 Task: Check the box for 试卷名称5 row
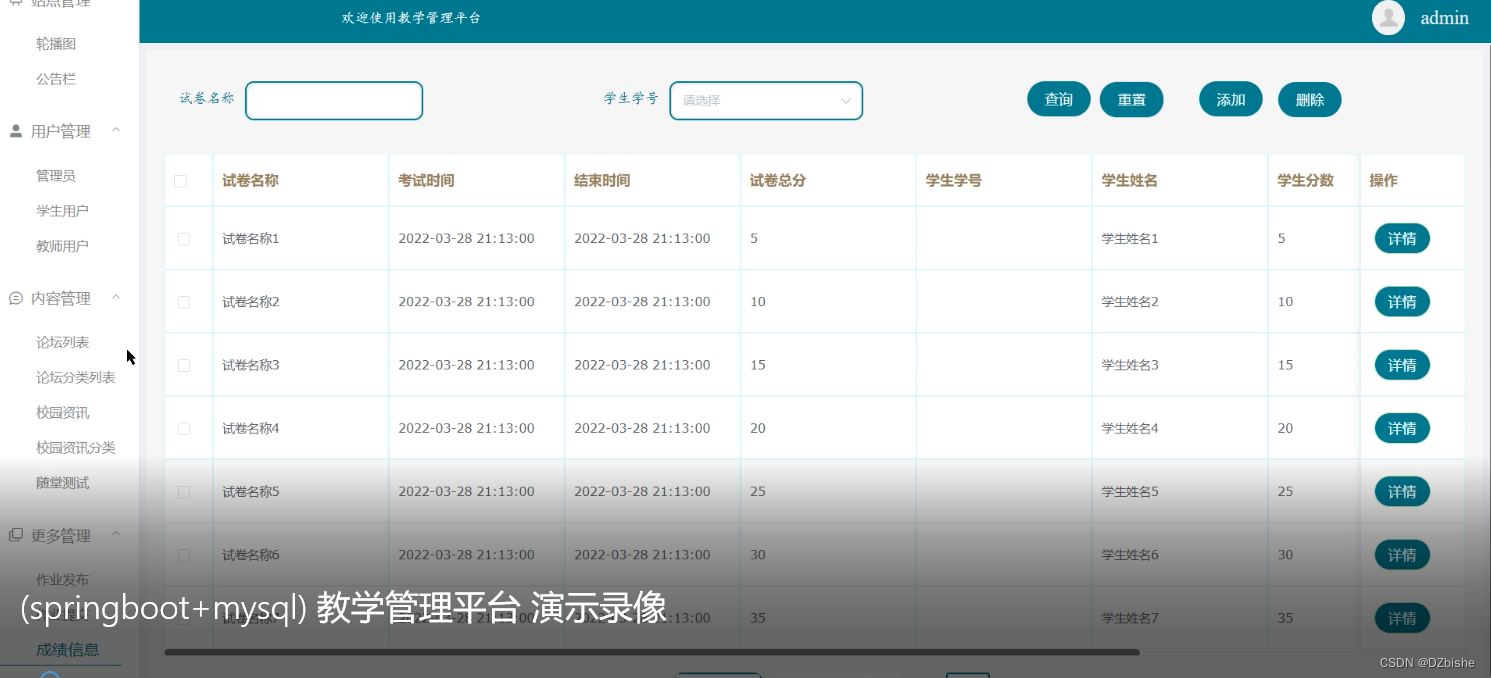(184, 492)
